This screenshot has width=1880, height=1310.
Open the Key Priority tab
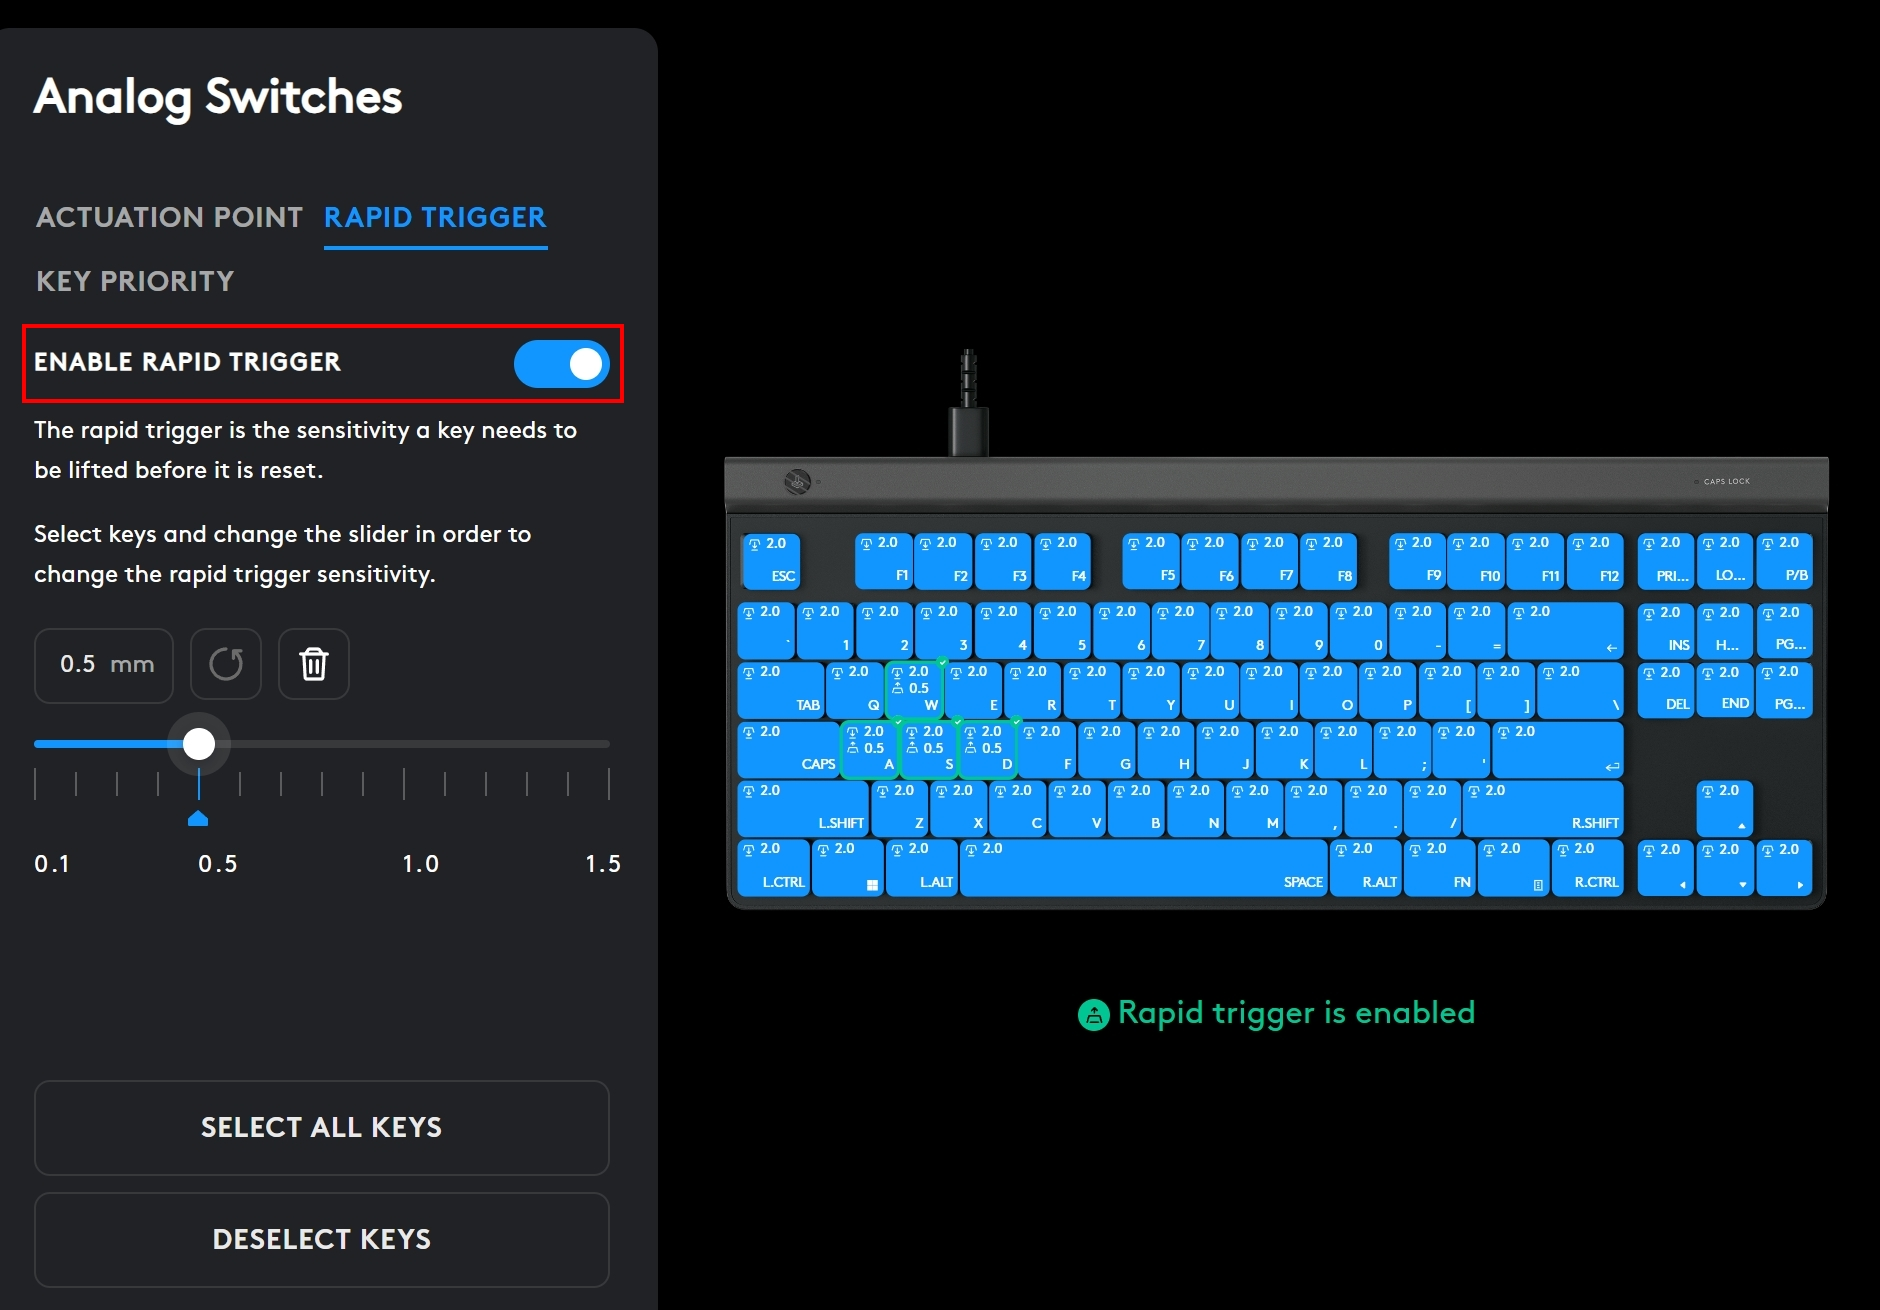click(x=135, y=281)
